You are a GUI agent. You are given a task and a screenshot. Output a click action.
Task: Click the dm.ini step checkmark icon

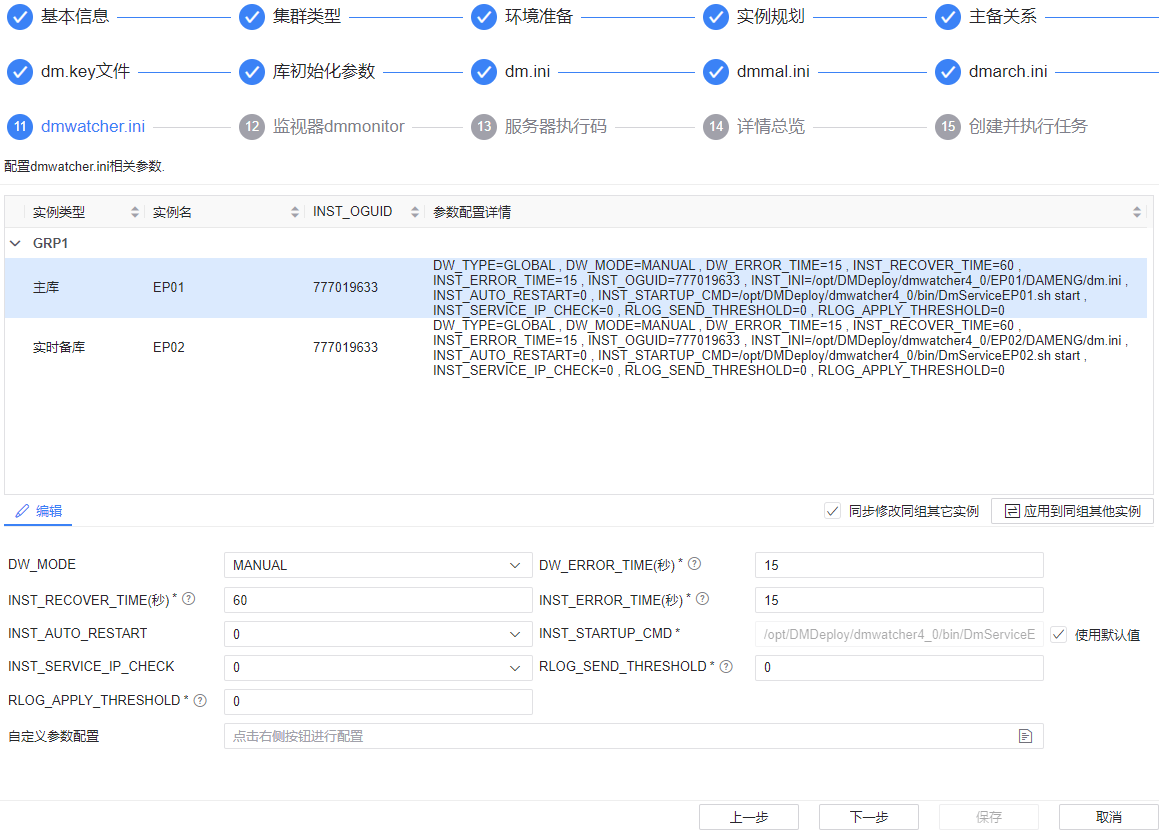click(x=484, y=72)
